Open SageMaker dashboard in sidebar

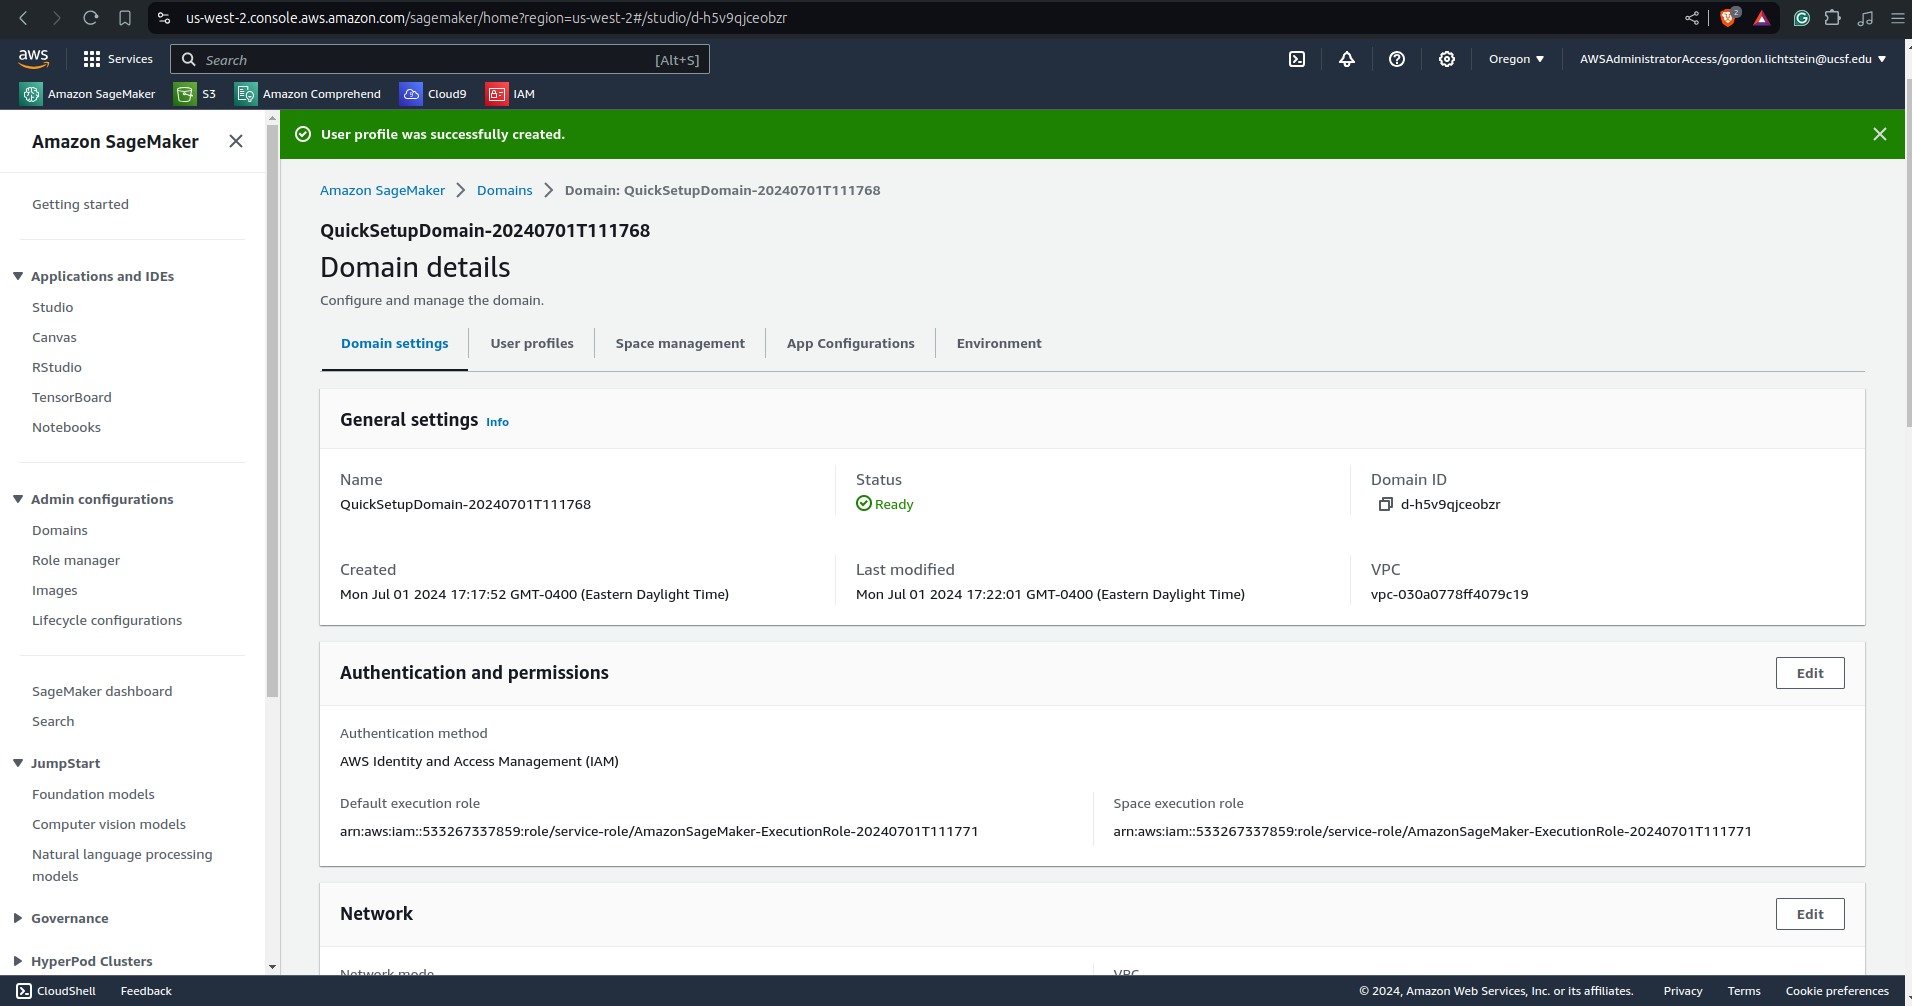(102, 691)
